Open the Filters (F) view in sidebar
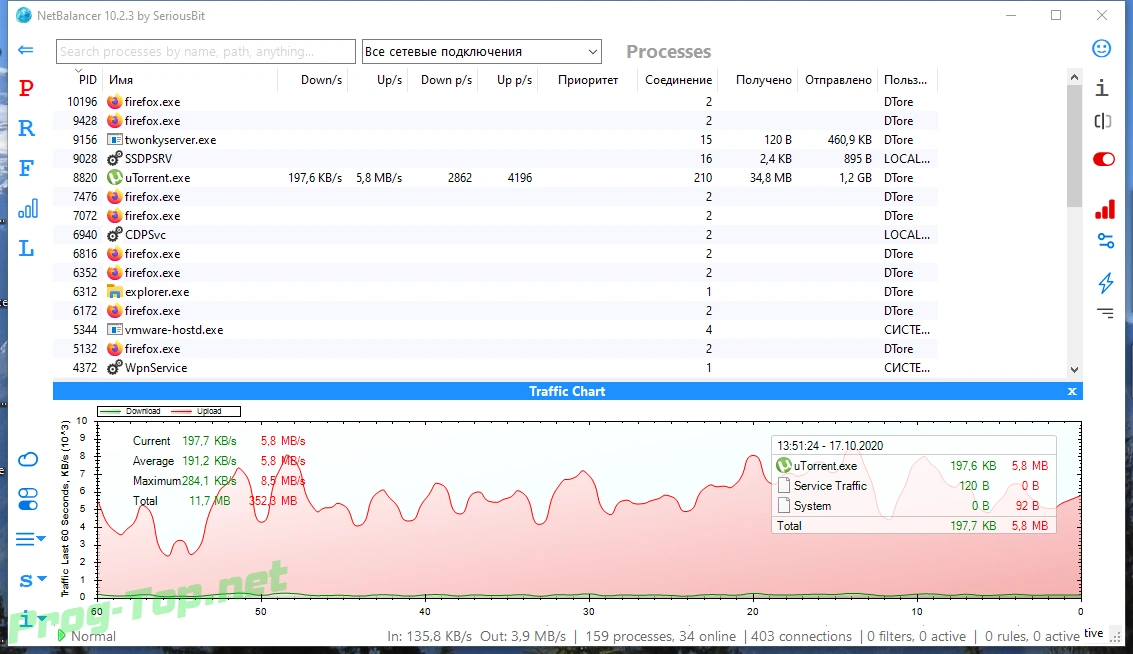 coord(26,168)
